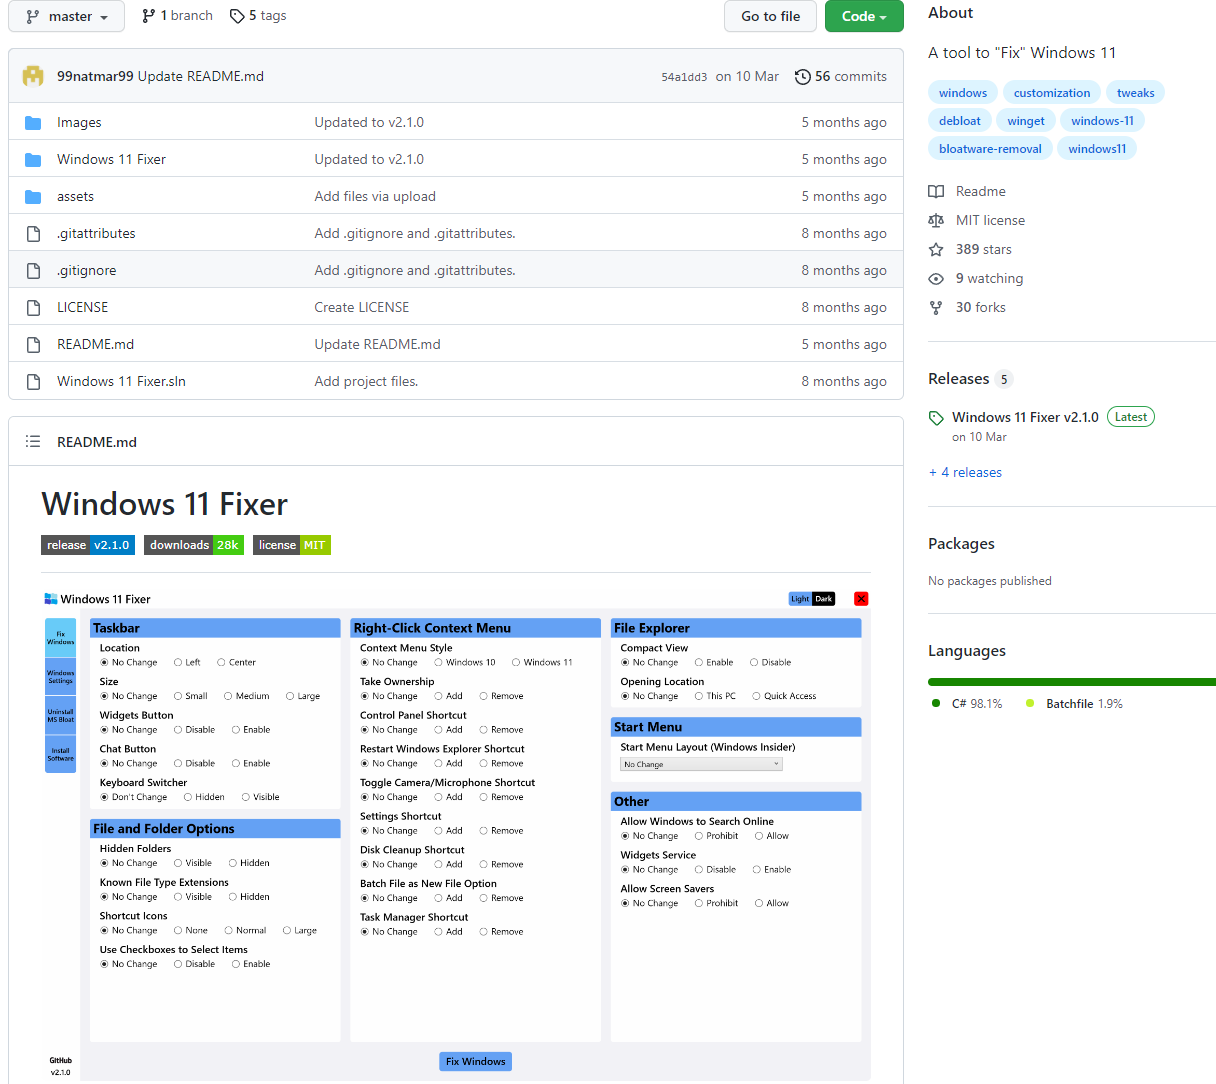Click the git branch icon beside 1 branch
Viewport: 1216px width, 1084px height.
point(149,16)
